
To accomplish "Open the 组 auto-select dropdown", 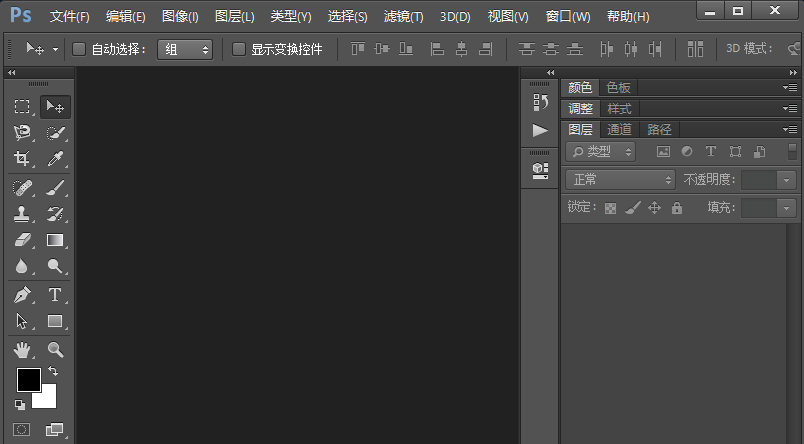I will (x=185, y=50).
